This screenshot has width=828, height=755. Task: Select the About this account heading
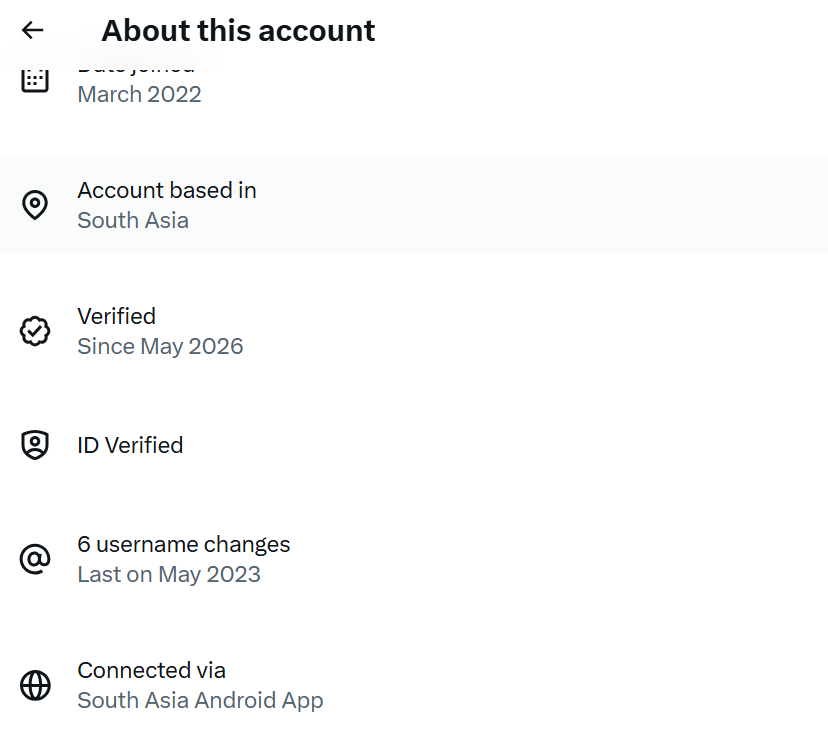click(x=238, y=30)
